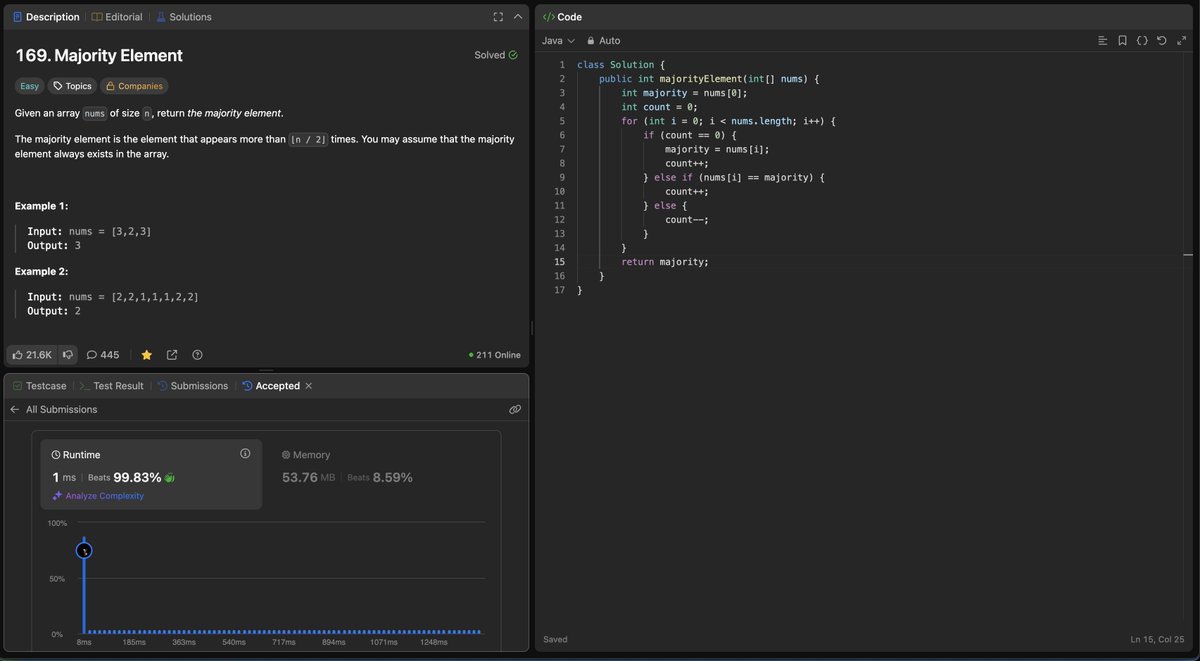The height and width of the screenshot is (661, 1200).
Task: Close the Accepted tab
Action: (x=309, y=386)
